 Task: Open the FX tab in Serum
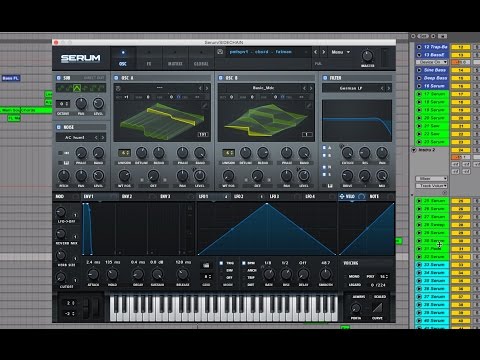(149, 58)
